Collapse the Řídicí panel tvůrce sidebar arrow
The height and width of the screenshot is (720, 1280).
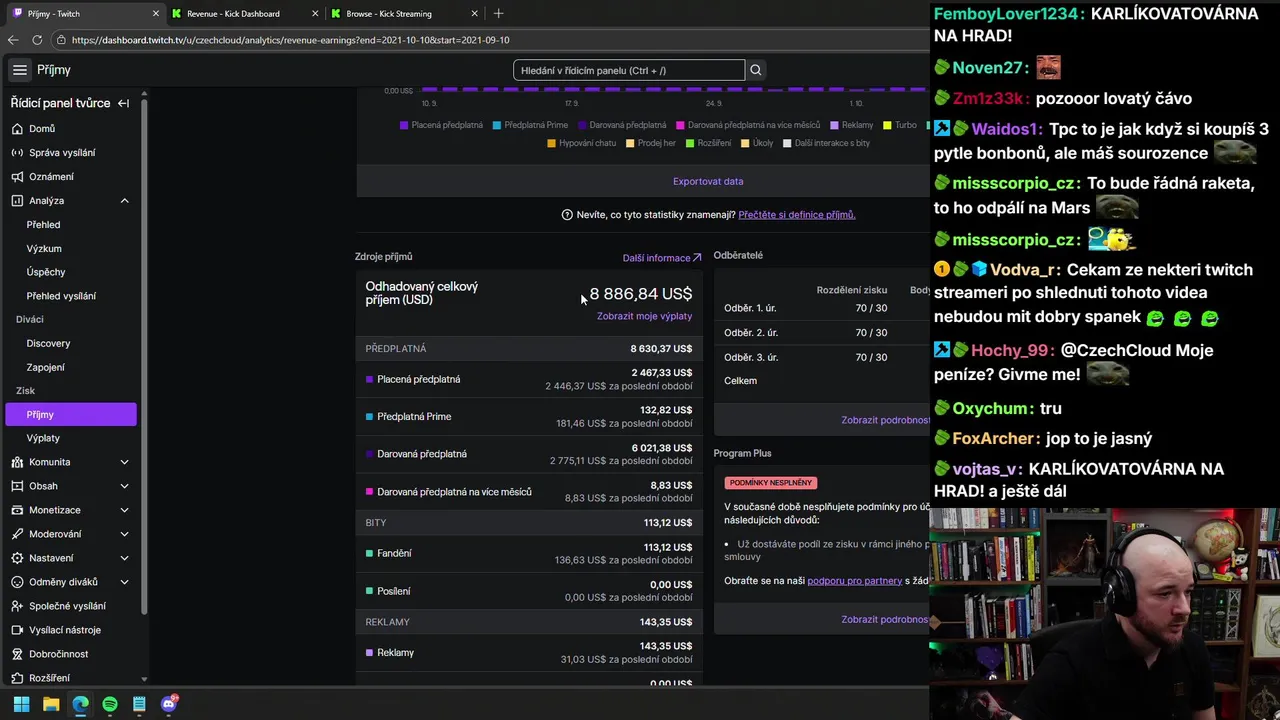click(123, 103)
